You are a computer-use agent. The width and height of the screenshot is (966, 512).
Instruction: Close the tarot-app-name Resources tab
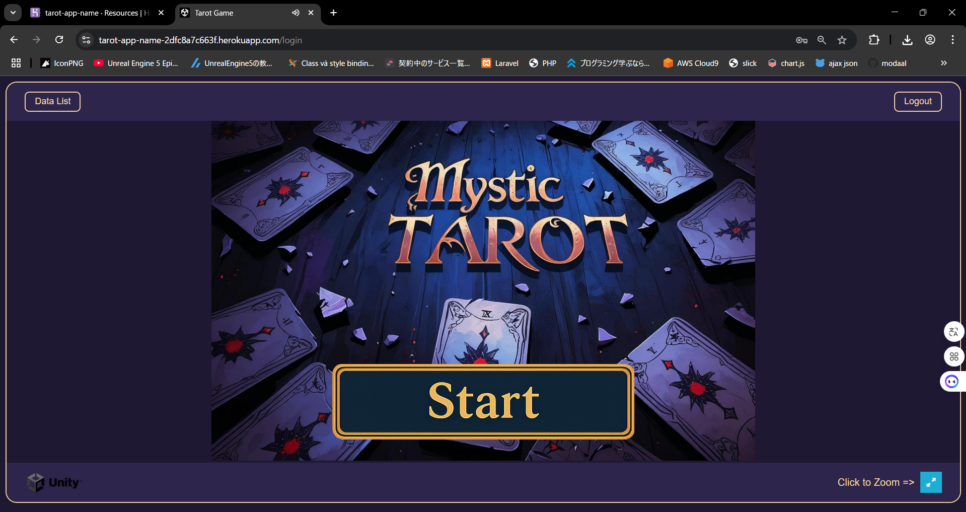click(161, 13)
